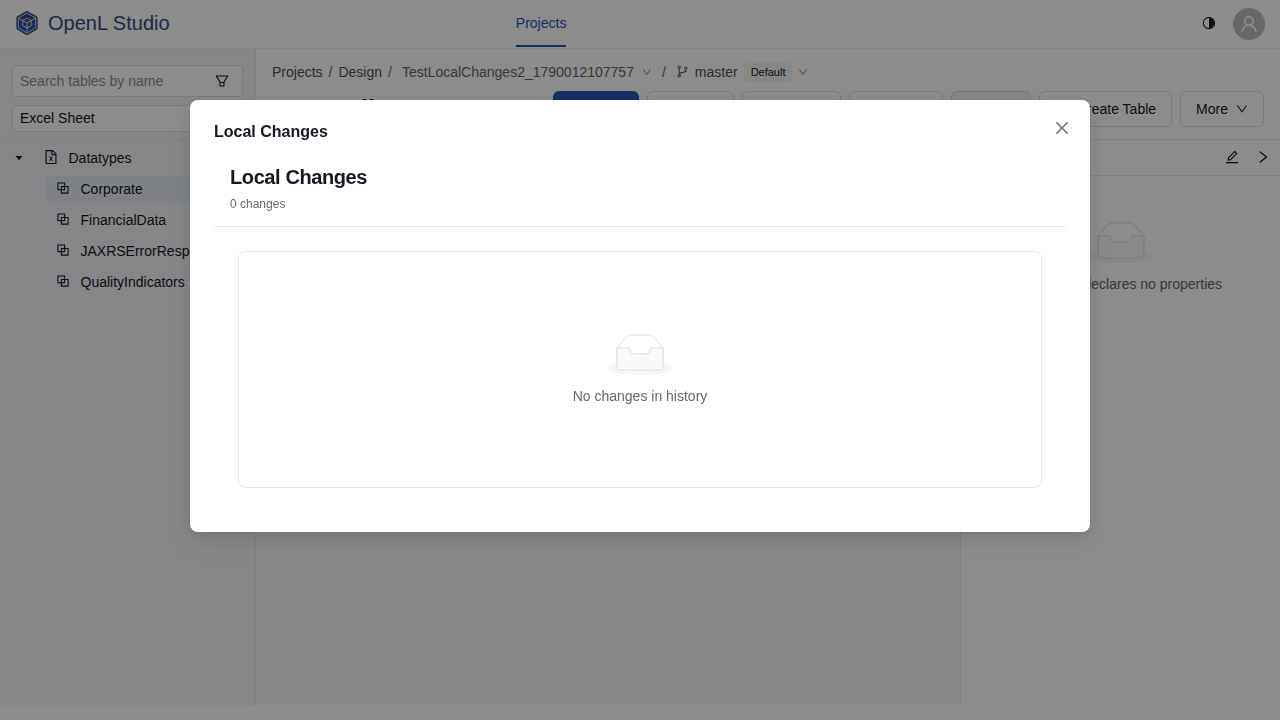The height and width of the screenshot is (720, 1280).
Task: Open the More actions dropdown
Action: [x=1222, y=109]
